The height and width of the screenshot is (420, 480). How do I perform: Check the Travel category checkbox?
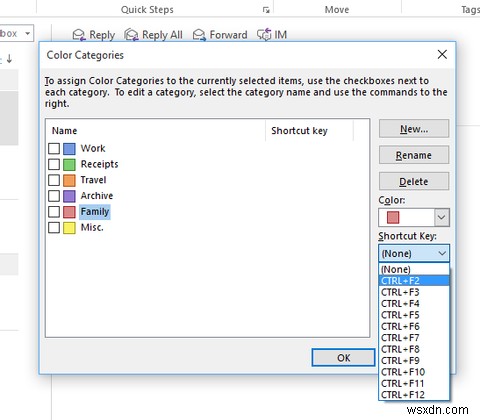54,180
